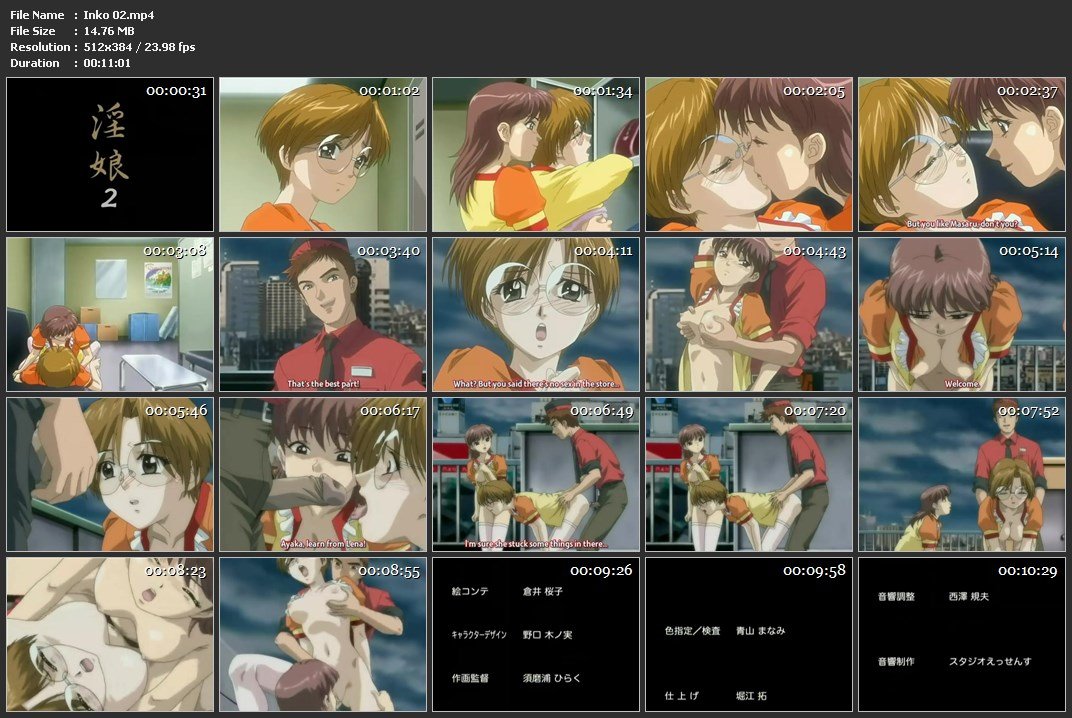Open the frame thumbnail at 00:06:49
Screen dimensions: 1072x718
536,475
